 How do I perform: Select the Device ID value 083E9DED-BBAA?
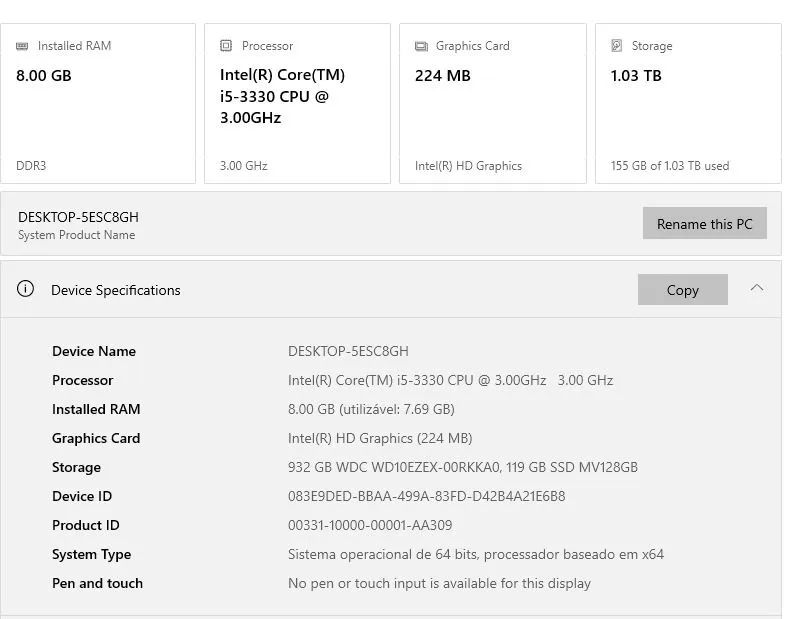426,496
